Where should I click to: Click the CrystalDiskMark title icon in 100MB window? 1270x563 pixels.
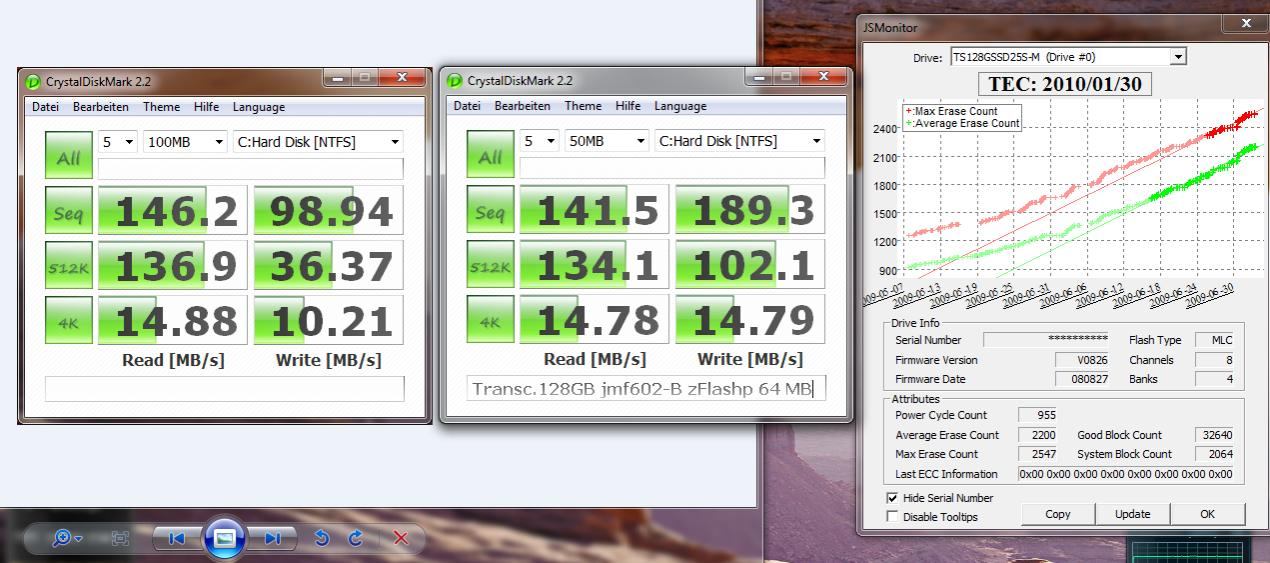pyautogui.click(x=33, y=82)
